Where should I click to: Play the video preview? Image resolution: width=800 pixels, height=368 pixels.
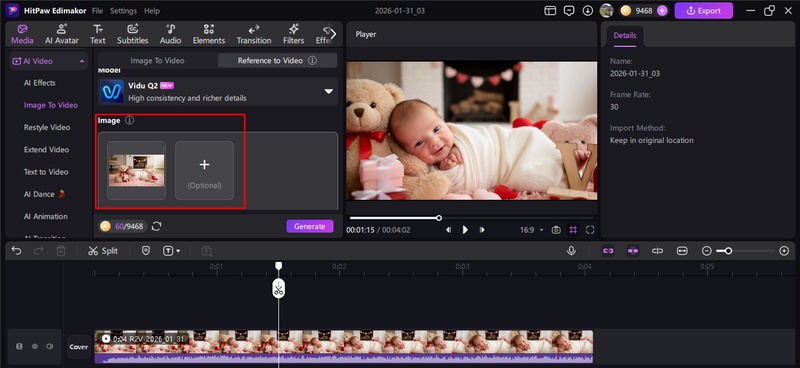click(465, 230)
